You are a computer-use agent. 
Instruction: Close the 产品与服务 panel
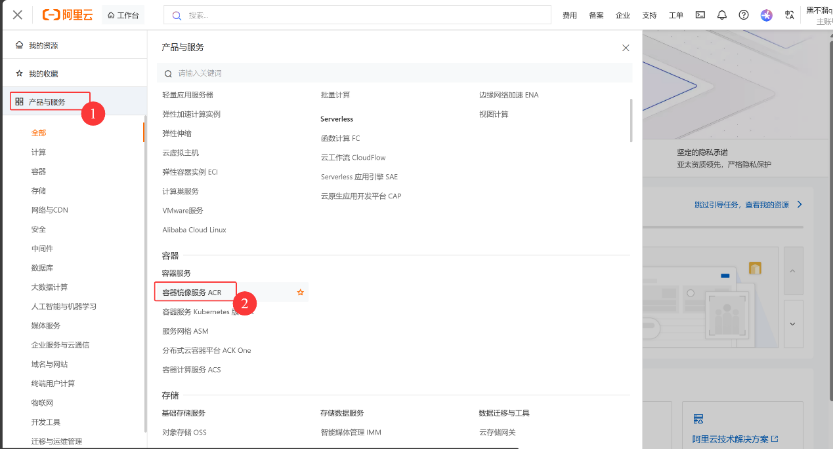click(x=626, y=48)
